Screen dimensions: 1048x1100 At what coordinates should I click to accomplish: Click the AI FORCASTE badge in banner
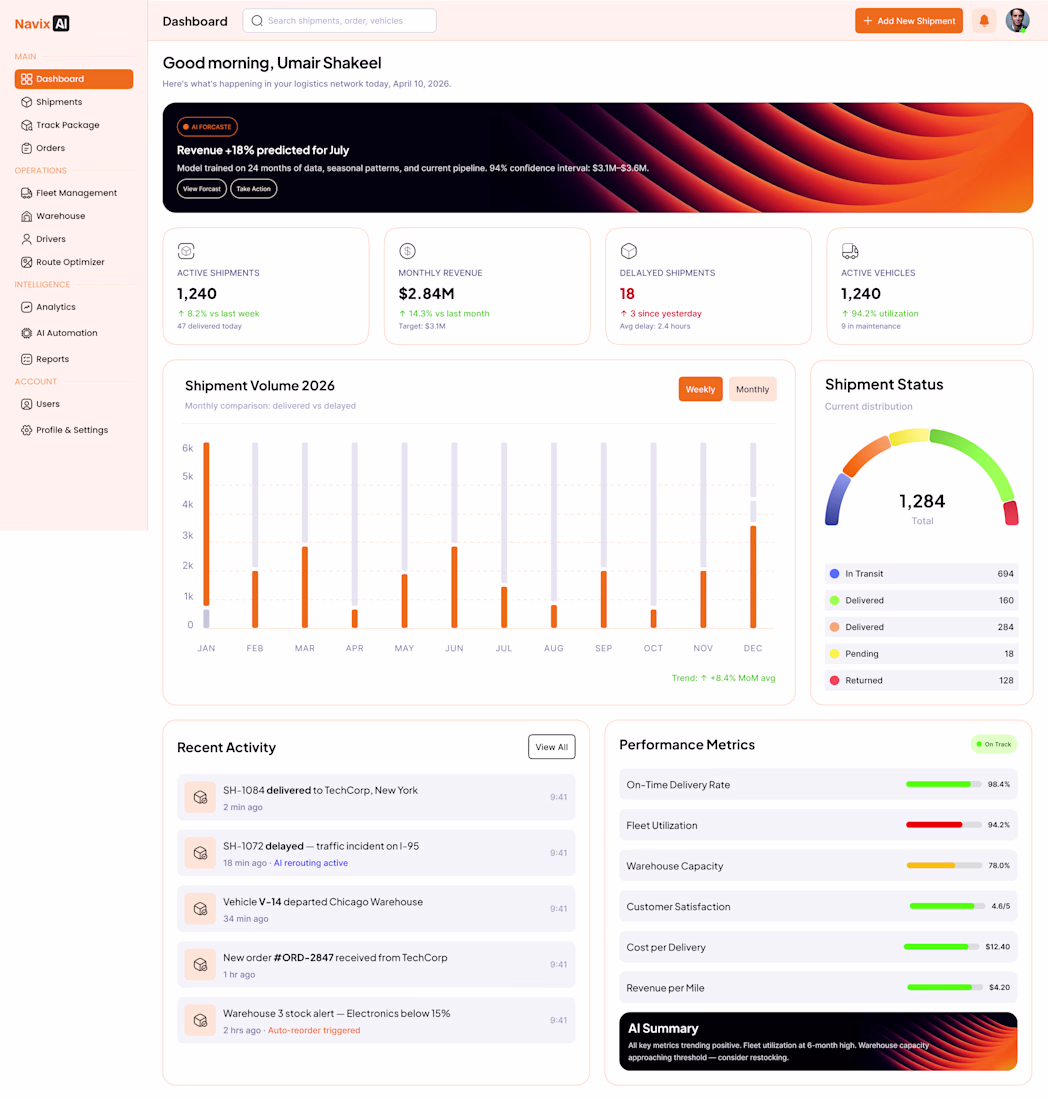(207, 127)
